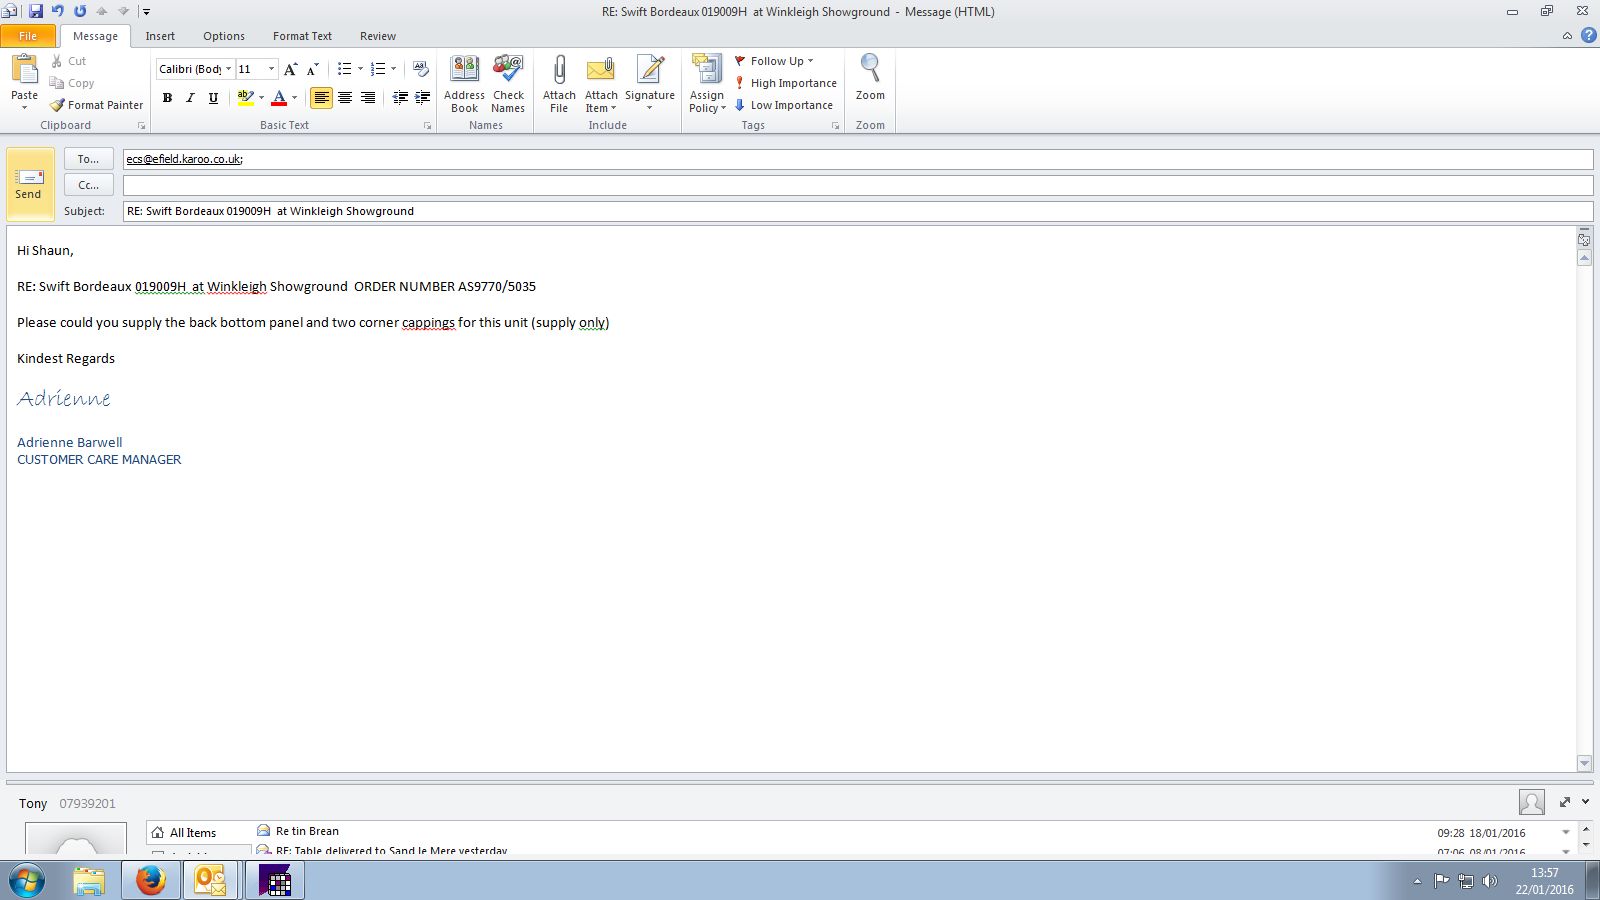Click into the Cc recipients field
Image resolution: width=1600 pixels, height=900 pixels.
[858, 185]
